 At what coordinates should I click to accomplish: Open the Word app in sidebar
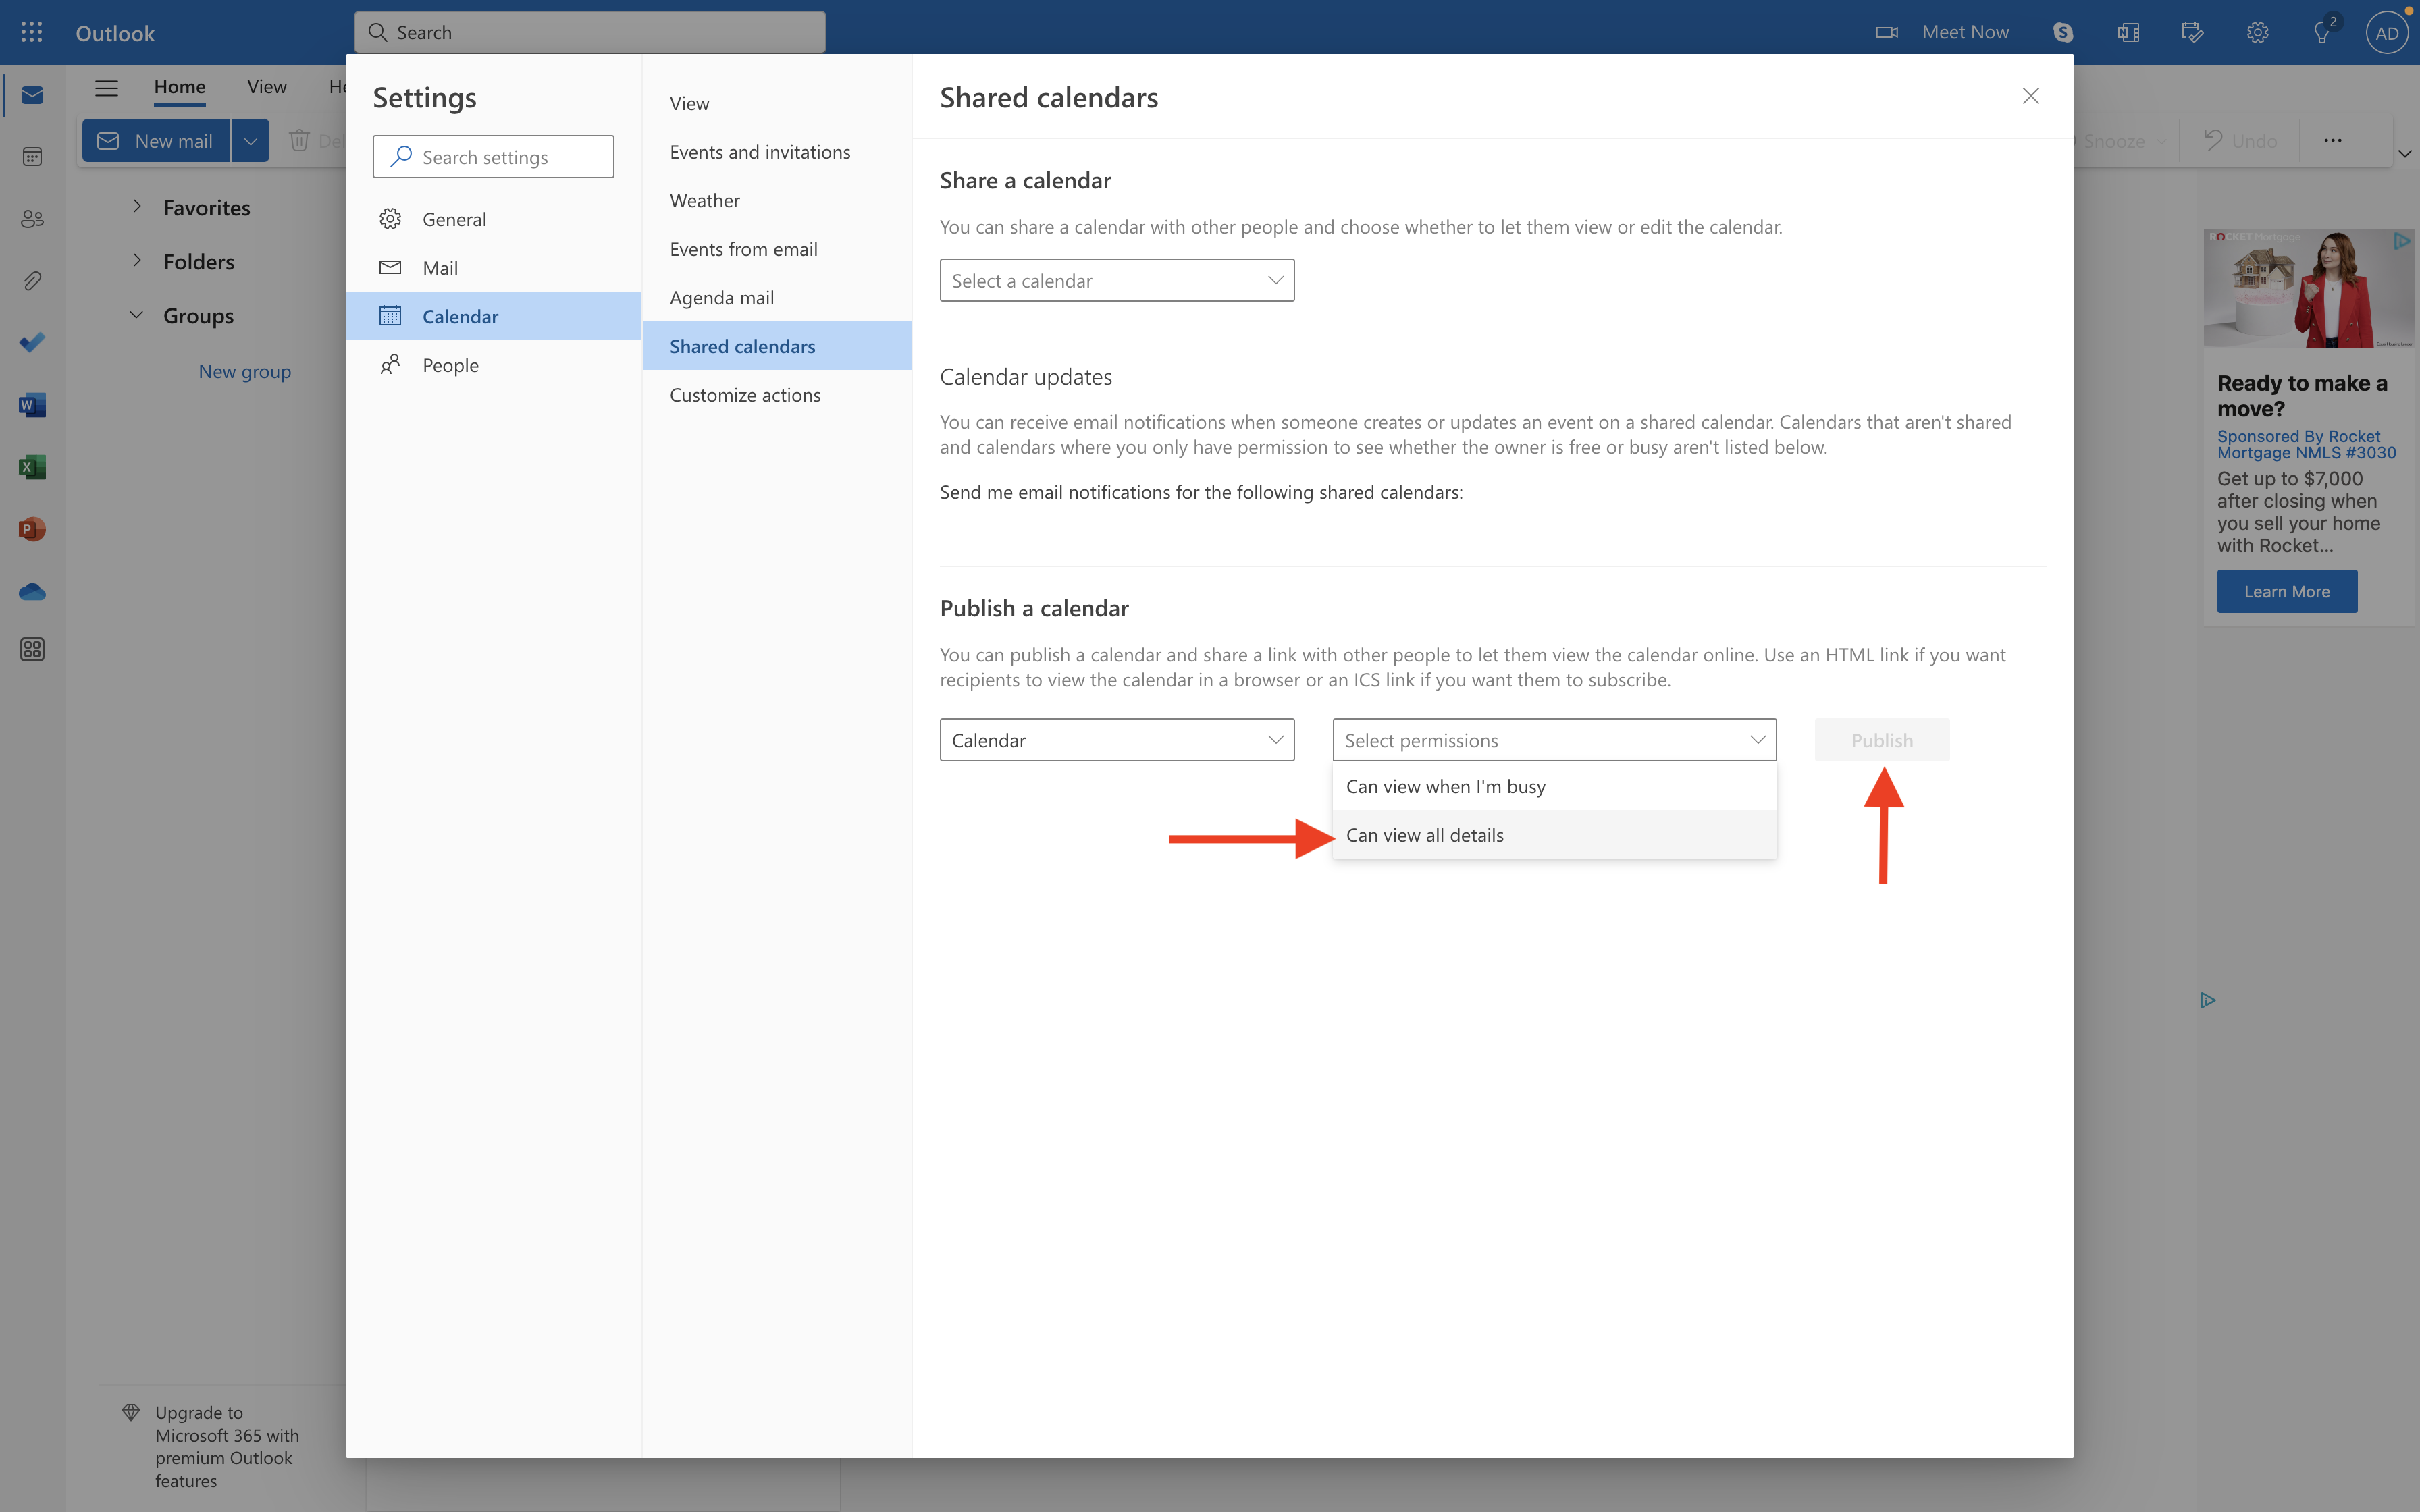coord(32,405)
